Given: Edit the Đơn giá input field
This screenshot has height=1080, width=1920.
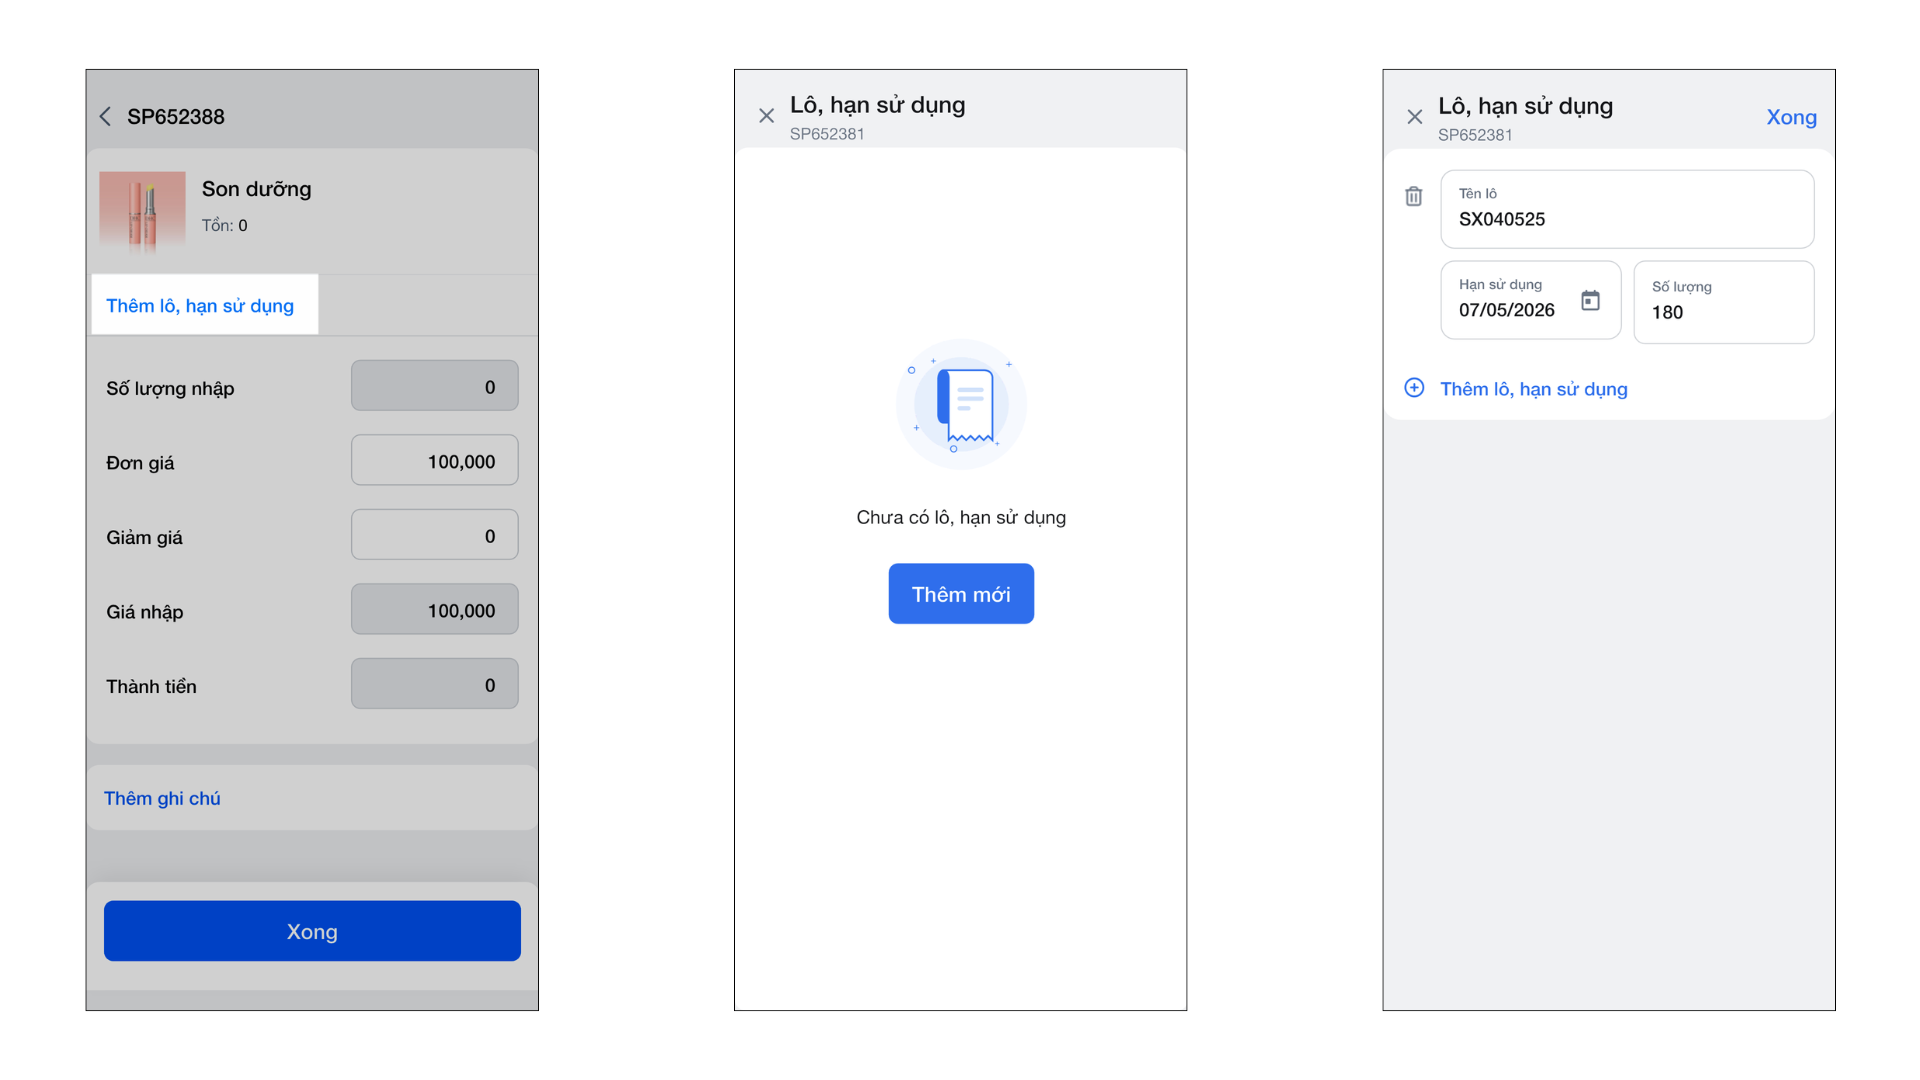Looking at the screenshot, I should click(434, 461).
